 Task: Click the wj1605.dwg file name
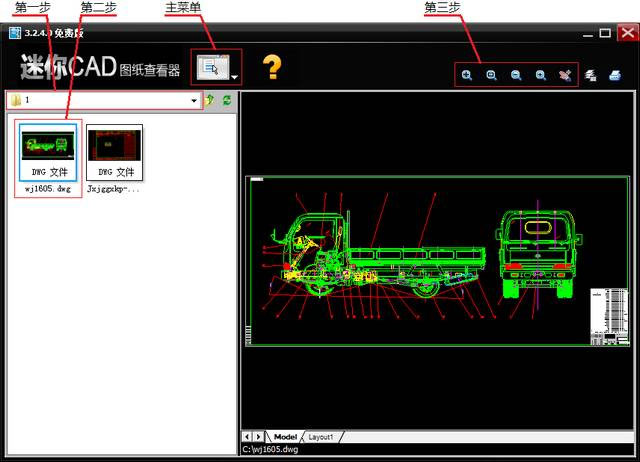pos(48,189)
